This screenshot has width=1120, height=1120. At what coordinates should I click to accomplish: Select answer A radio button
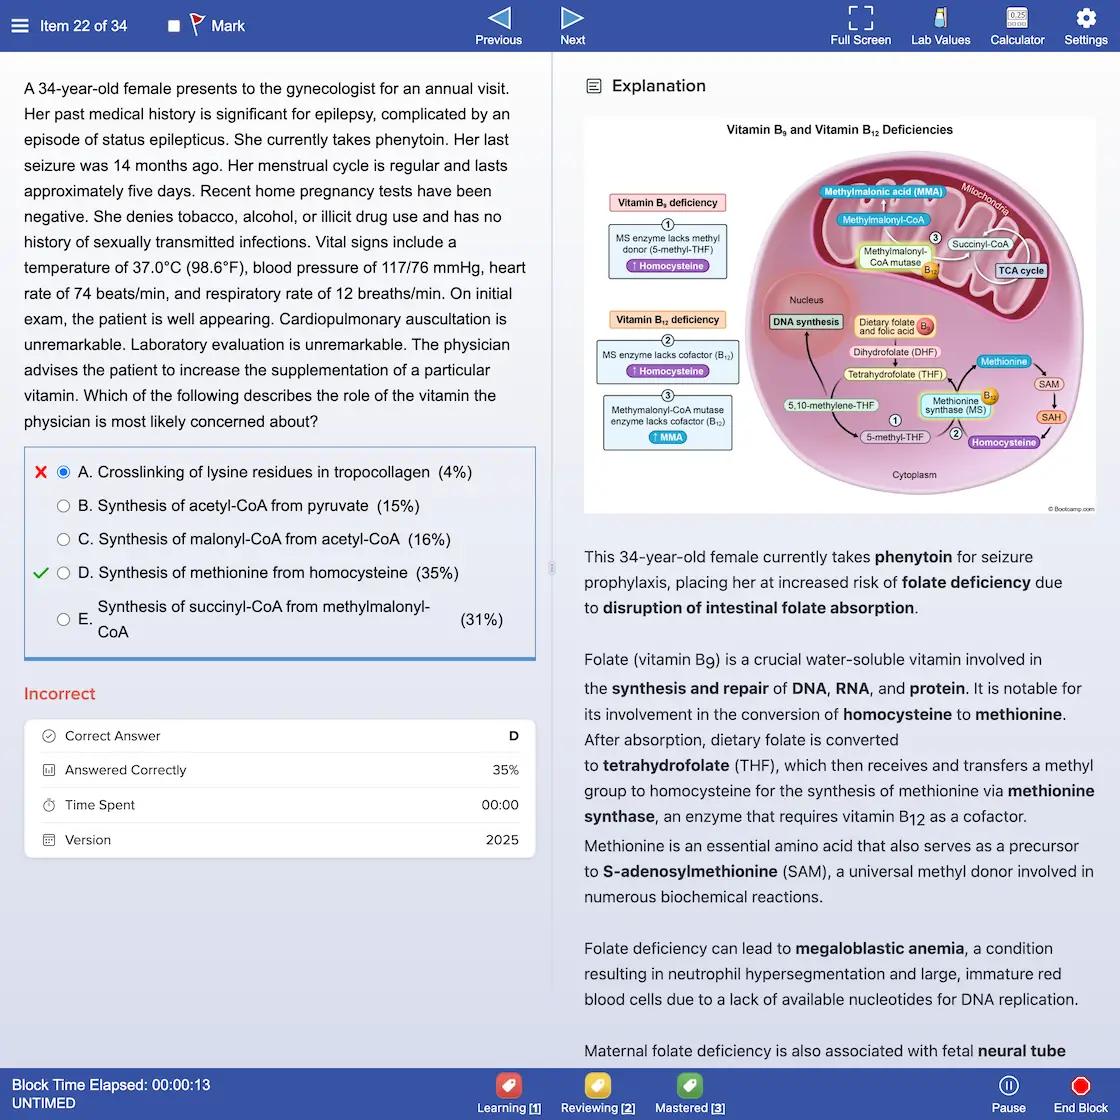pos(64,472)
